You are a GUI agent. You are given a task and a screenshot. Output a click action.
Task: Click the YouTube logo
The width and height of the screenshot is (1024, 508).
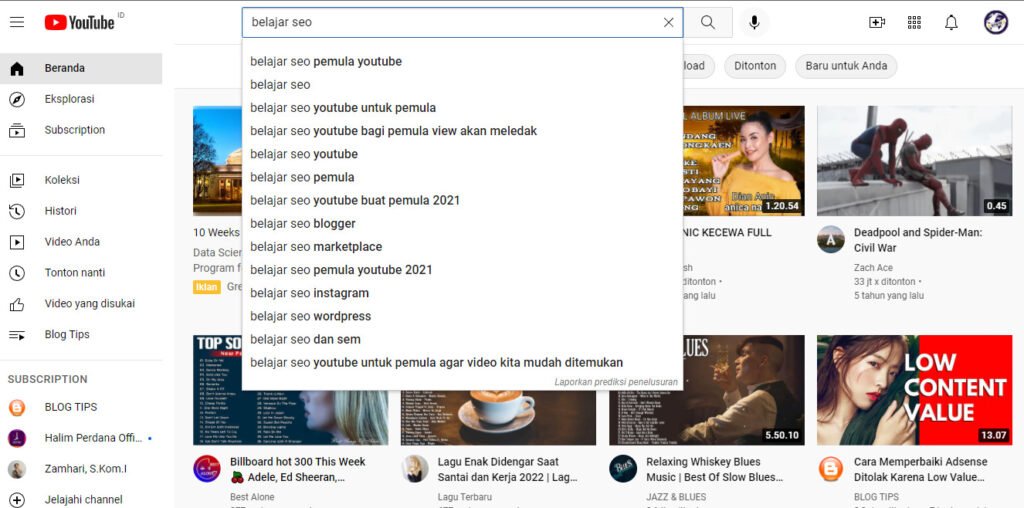tap(80, 22)
